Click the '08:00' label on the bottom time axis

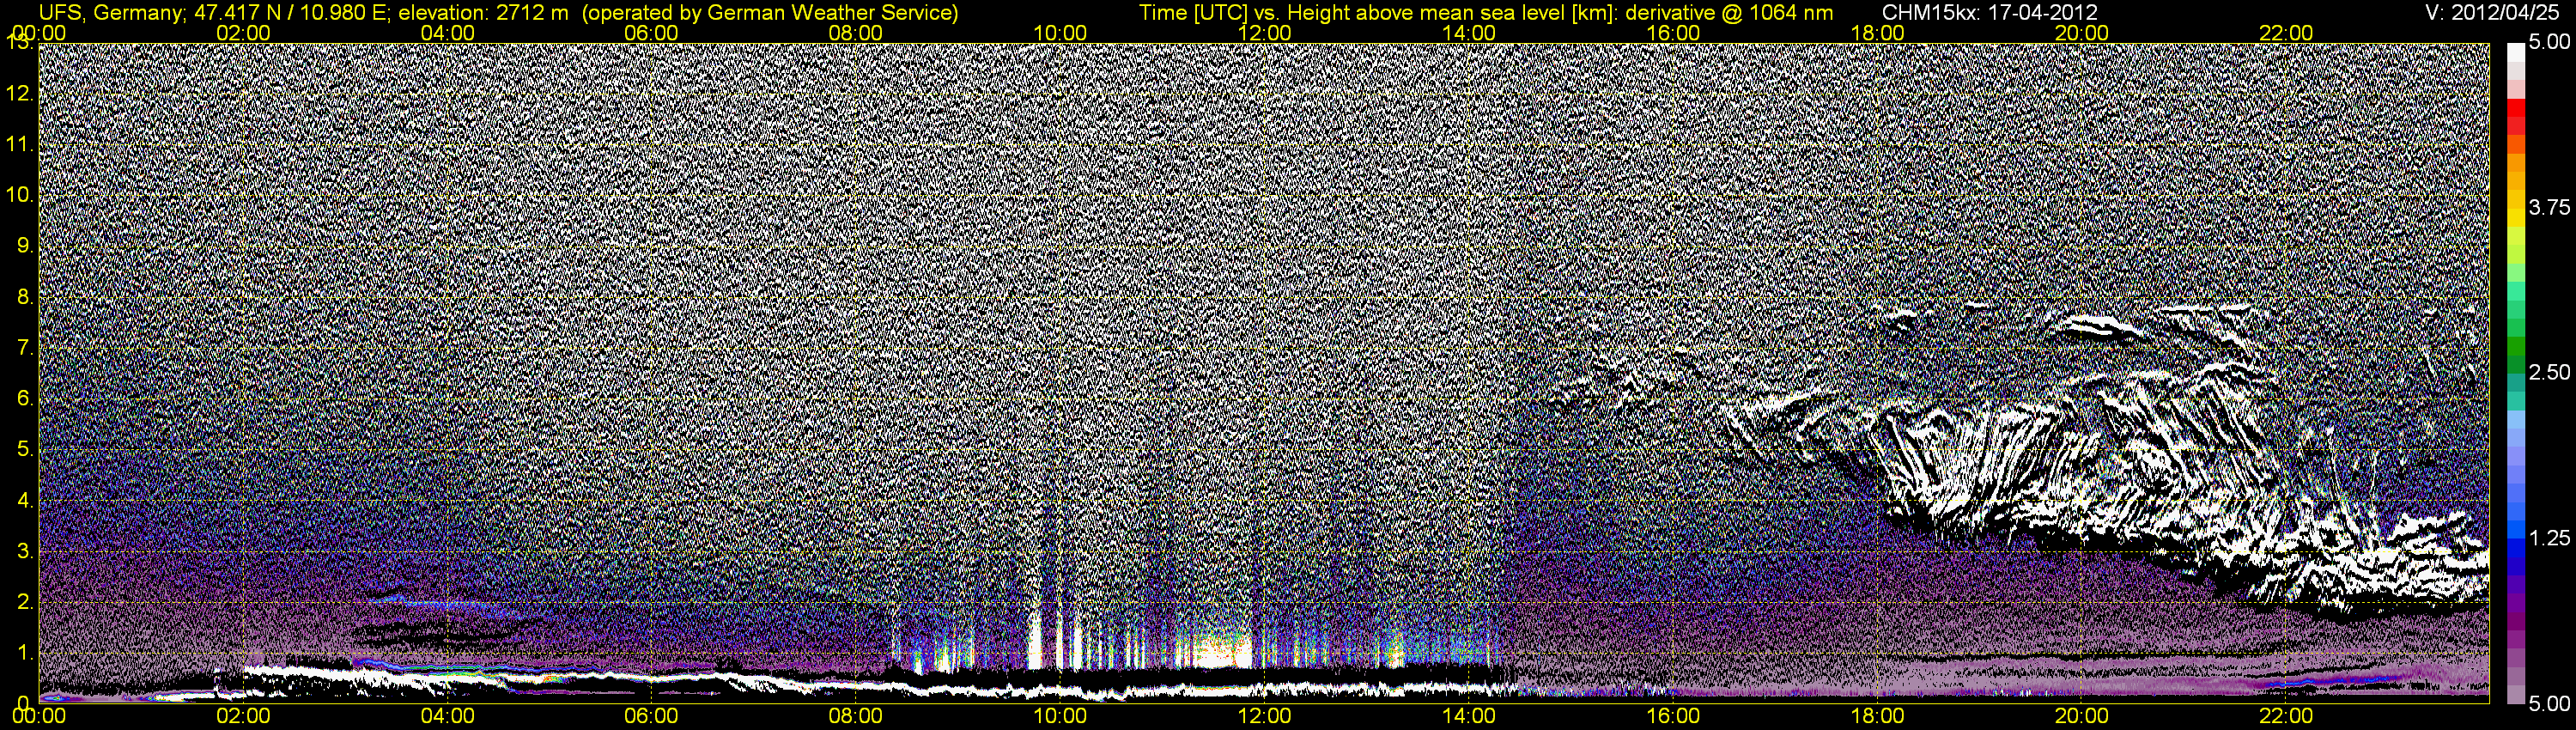(856, 717)
